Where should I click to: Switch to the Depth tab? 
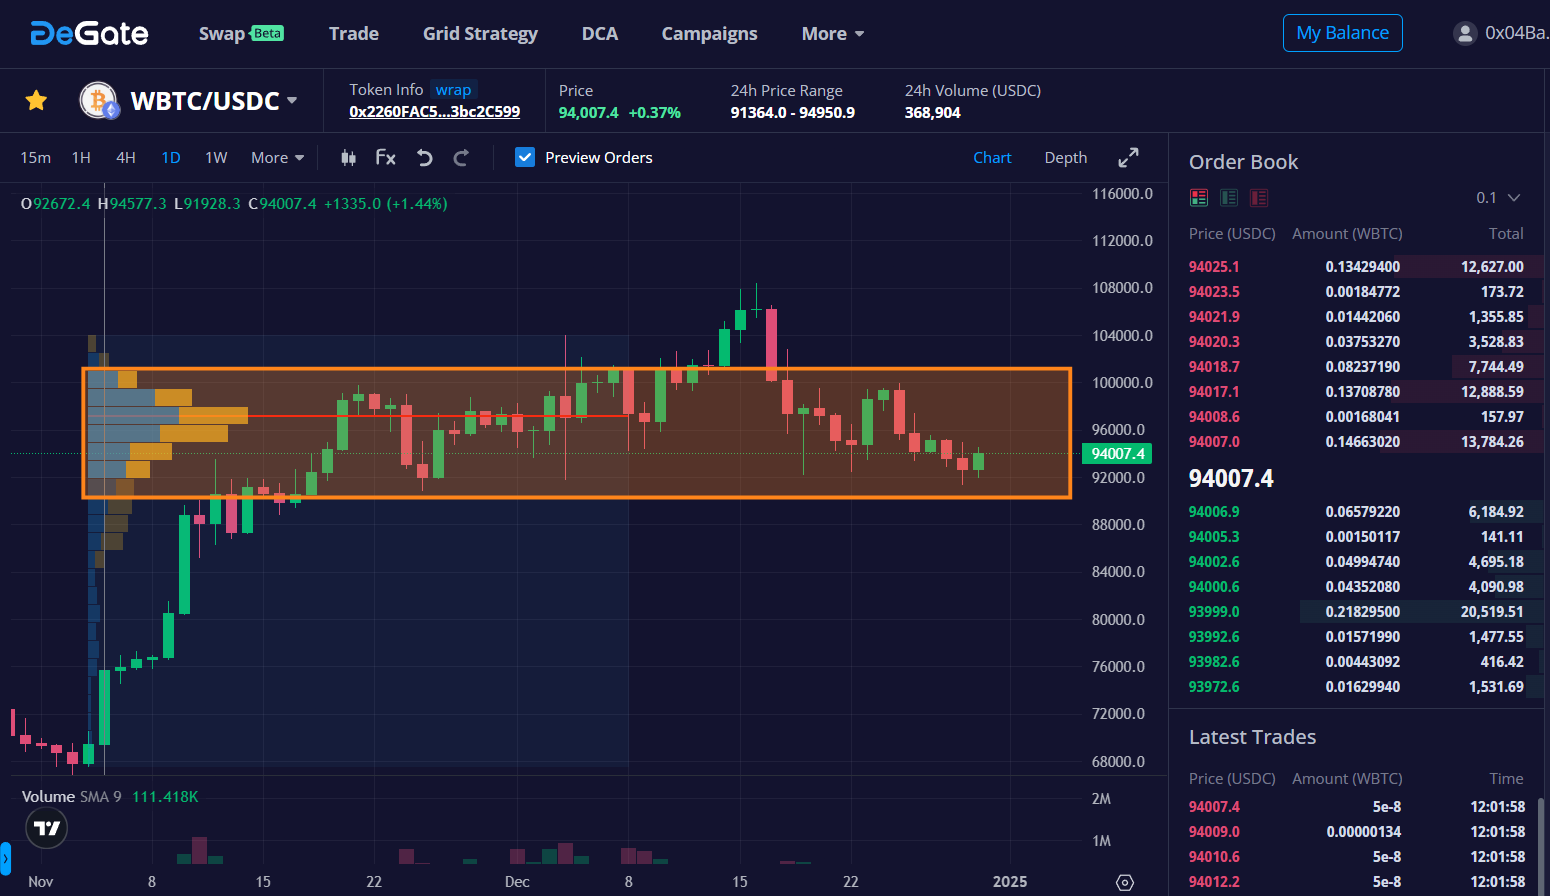click(1065, 158)
